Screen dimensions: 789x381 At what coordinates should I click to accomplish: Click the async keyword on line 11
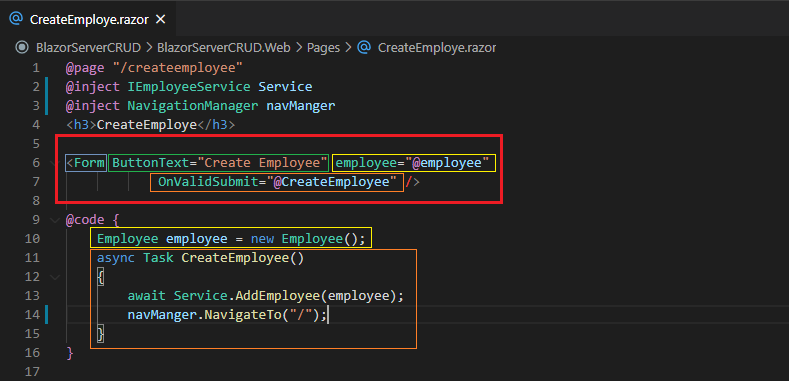coord(116,258)
